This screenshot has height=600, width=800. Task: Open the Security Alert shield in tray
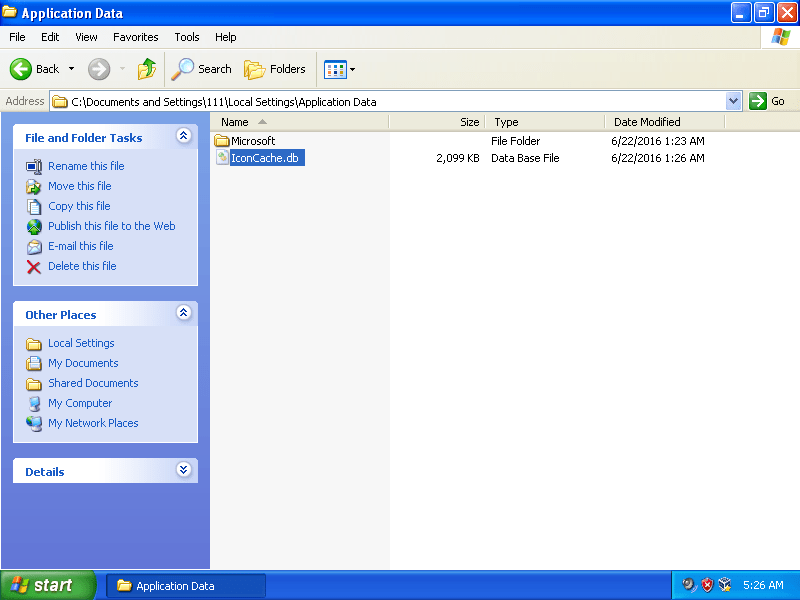click(709, 584)
